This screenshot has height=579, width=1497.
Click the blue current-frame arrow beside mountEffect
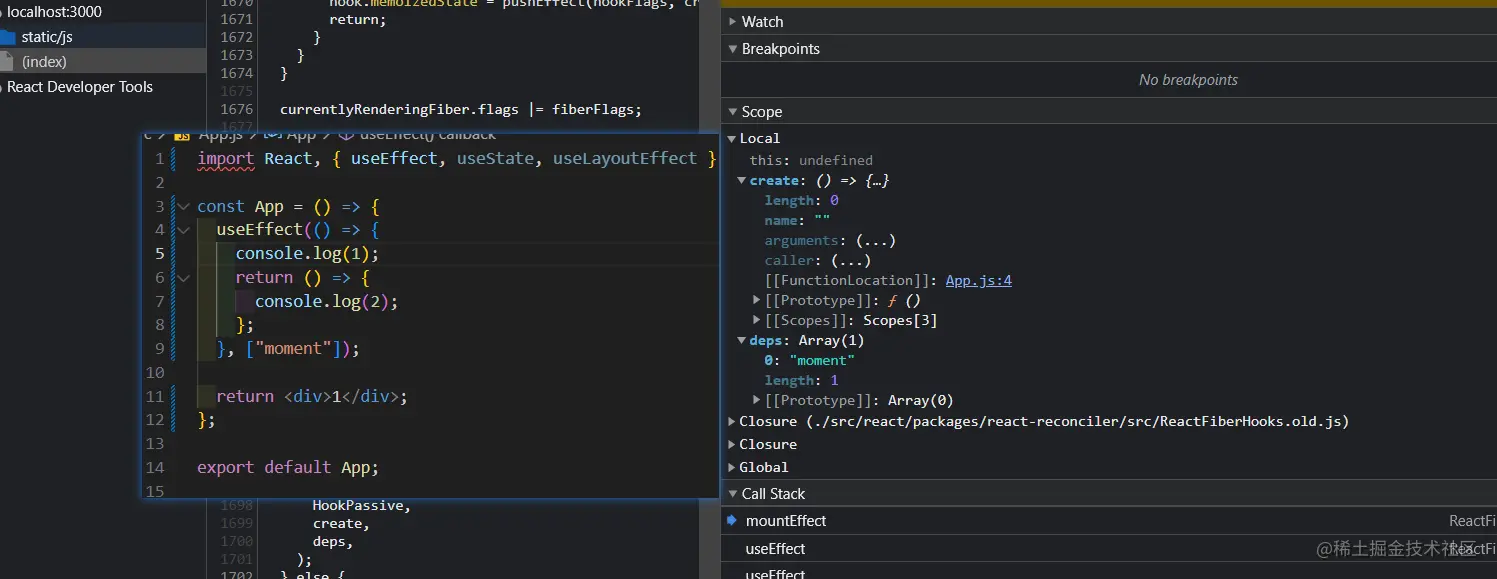tap(732, 520)
